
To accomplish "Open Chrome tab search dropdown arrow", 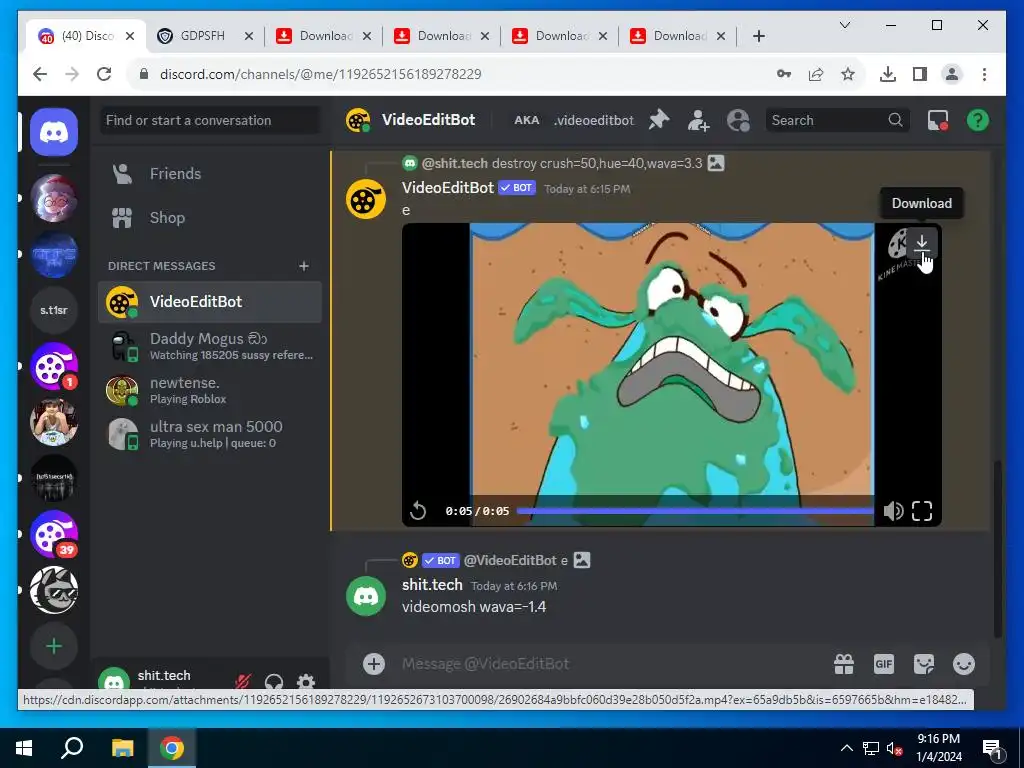I will pyautogui.click(x=844, y=25).
